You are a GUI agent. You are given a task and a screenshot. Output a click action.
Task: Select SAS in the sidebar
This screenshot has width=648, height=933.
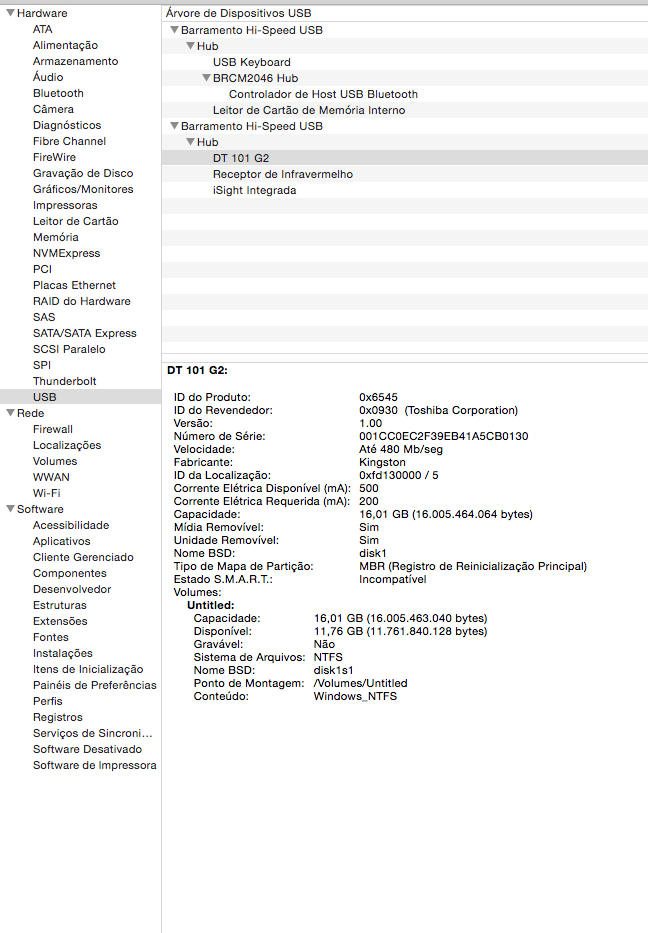(43, 318)
